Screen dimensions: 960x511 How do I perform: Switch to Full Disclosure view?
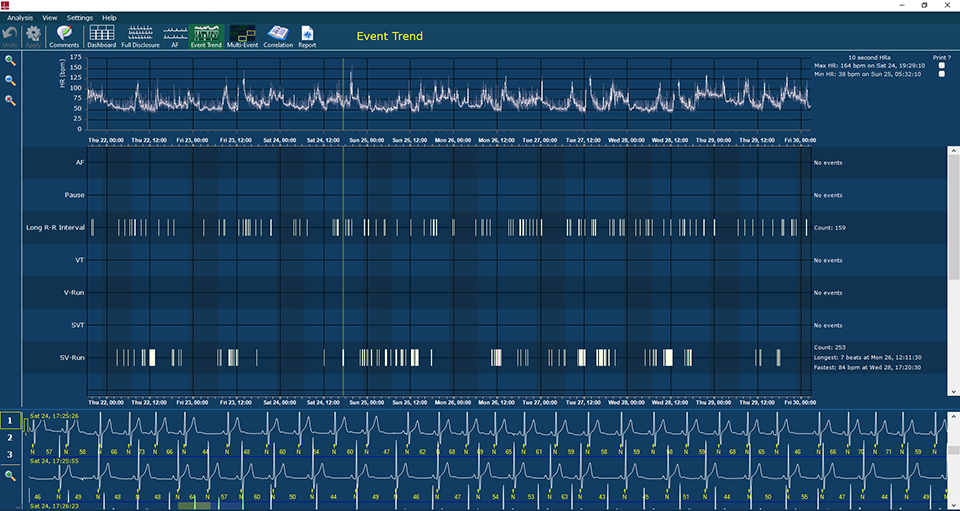coord(140,37)
